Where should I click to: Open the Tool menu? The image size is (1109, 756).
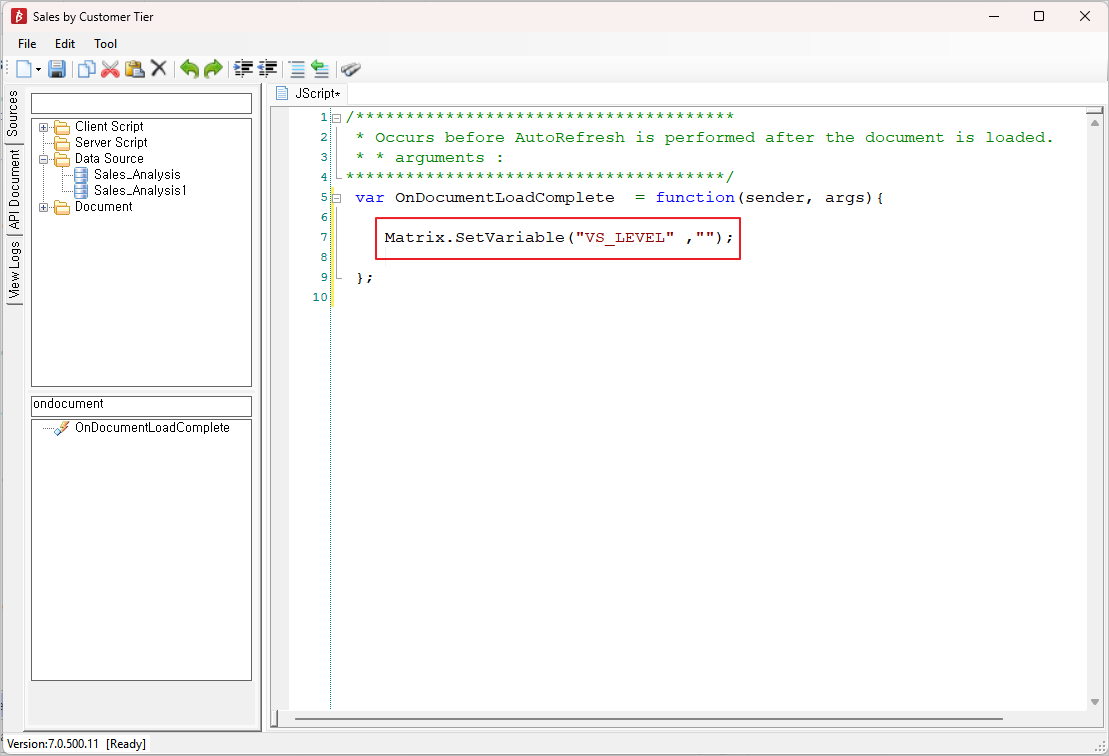tap(105, 44)
